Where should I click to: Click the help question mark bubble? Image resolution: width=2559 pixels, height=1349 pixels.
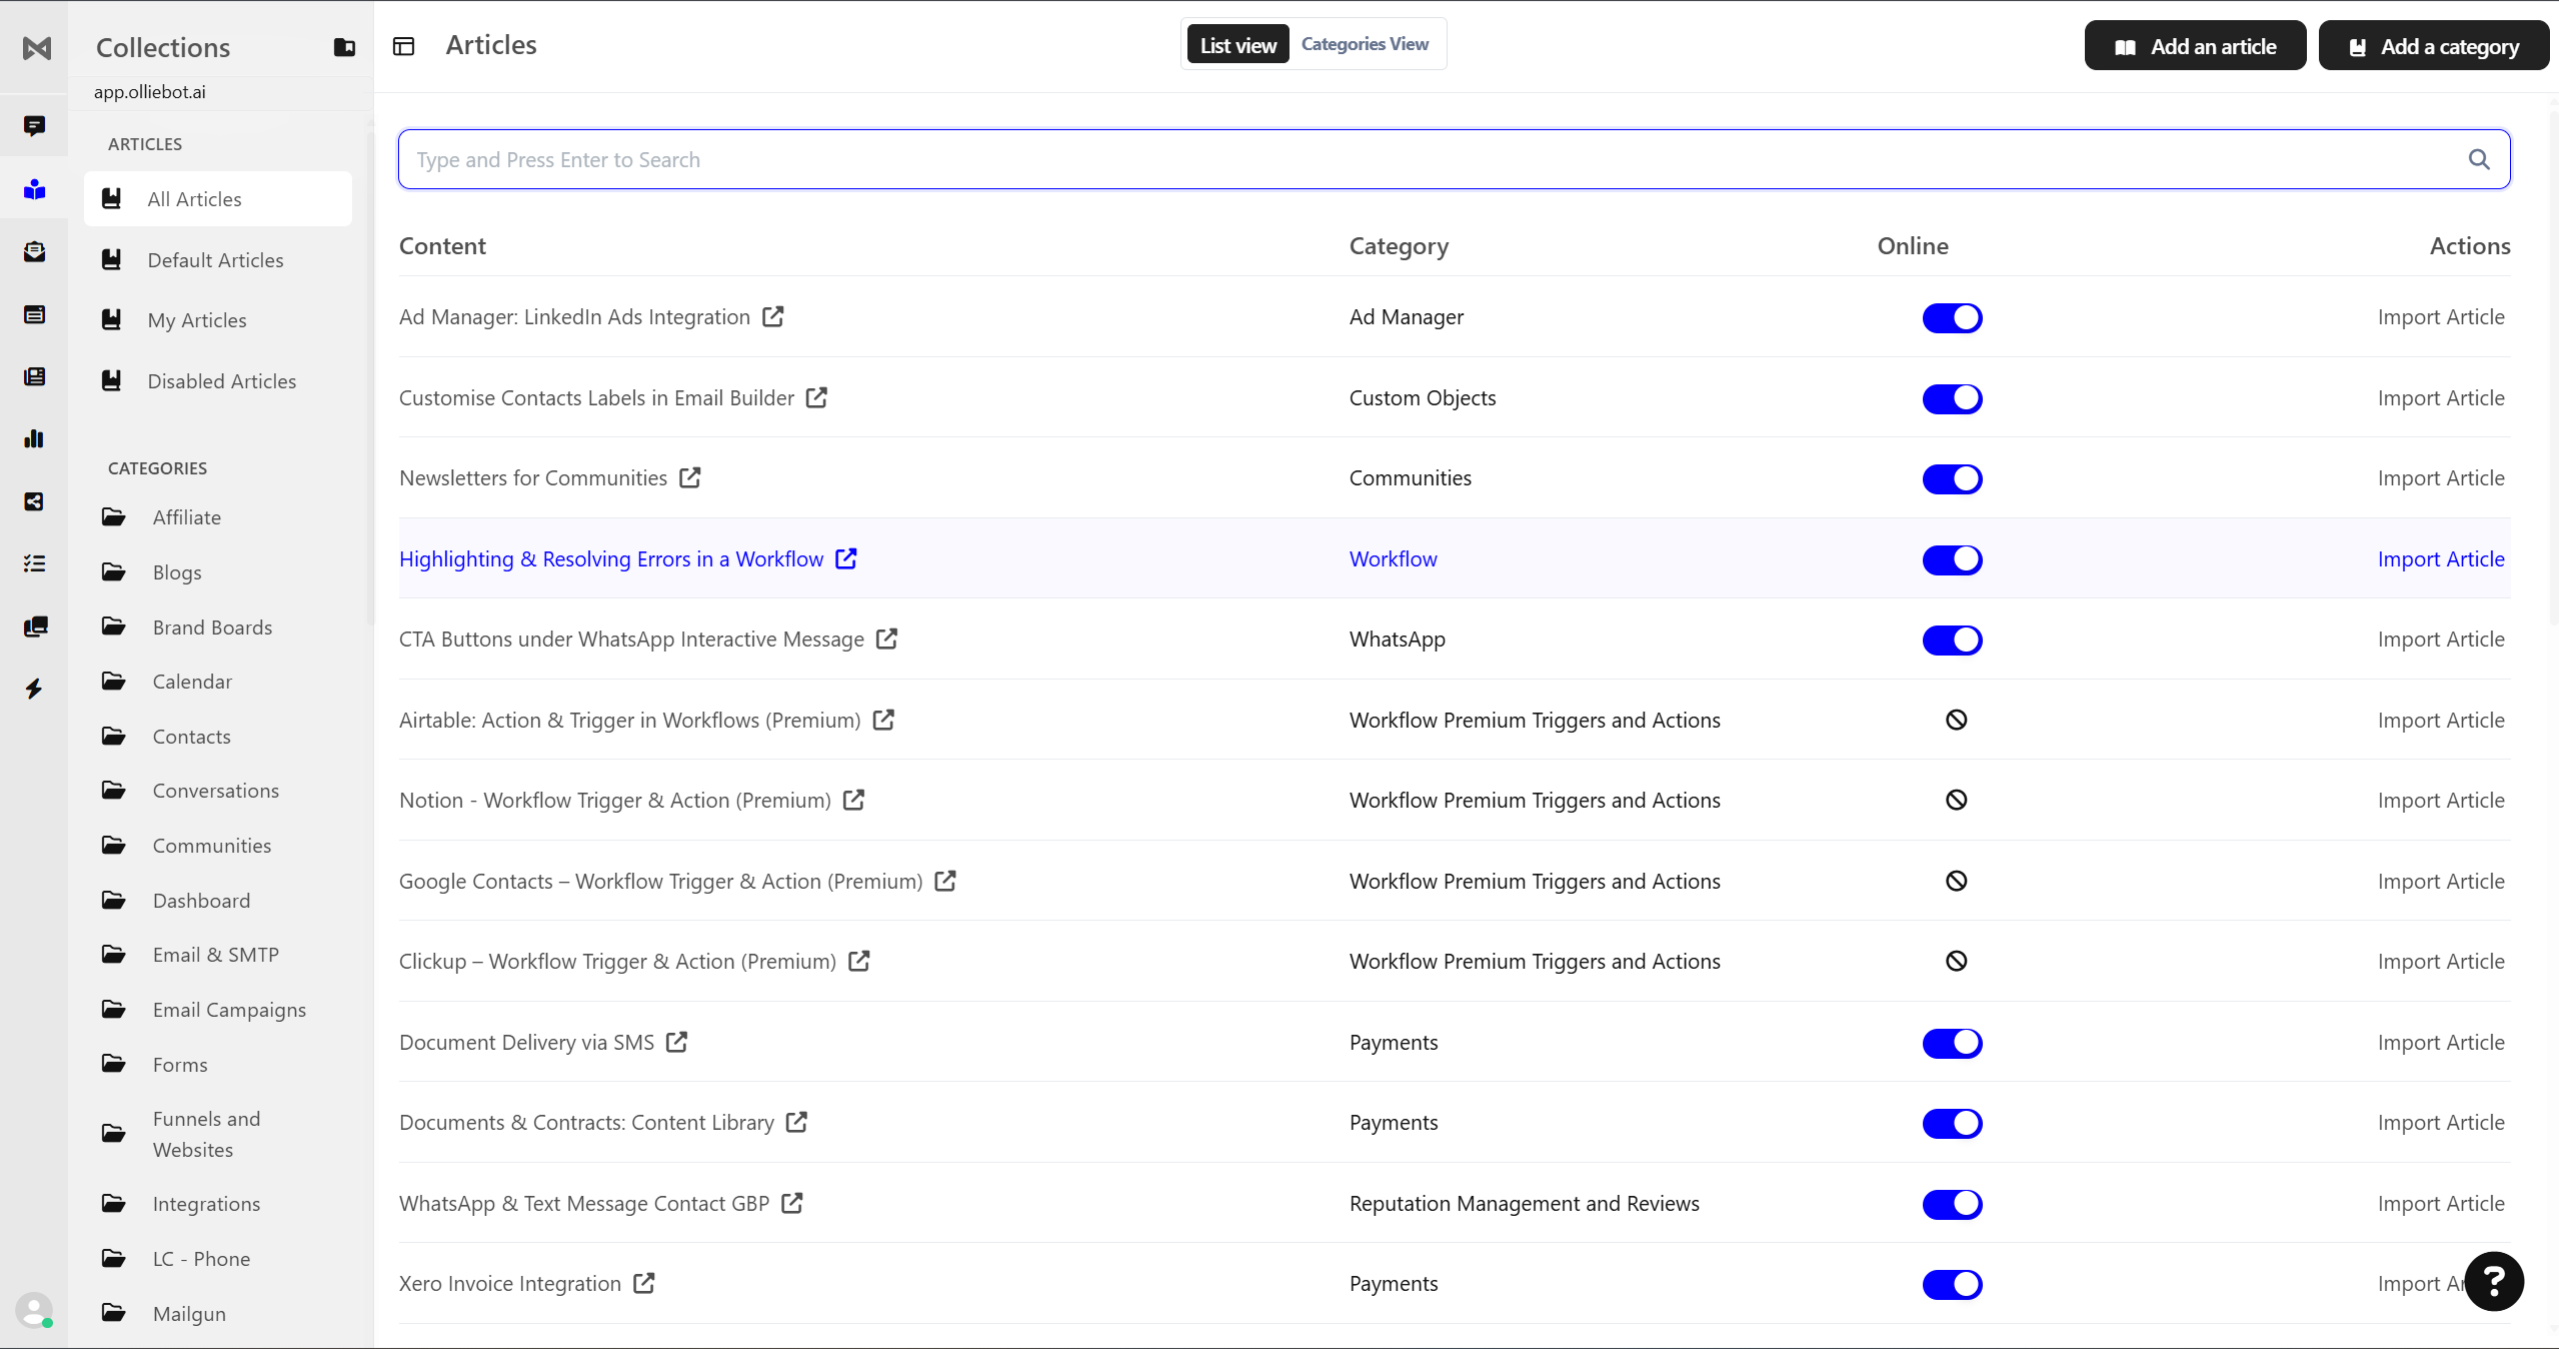click(2493, 1281)
